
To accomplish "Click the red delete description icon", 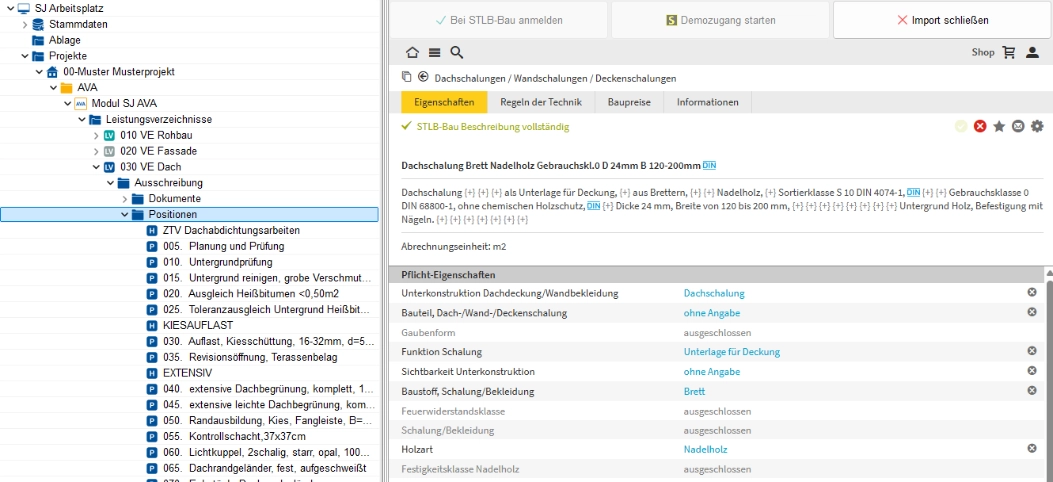I will pyautogui.click(x=980, y=126).
